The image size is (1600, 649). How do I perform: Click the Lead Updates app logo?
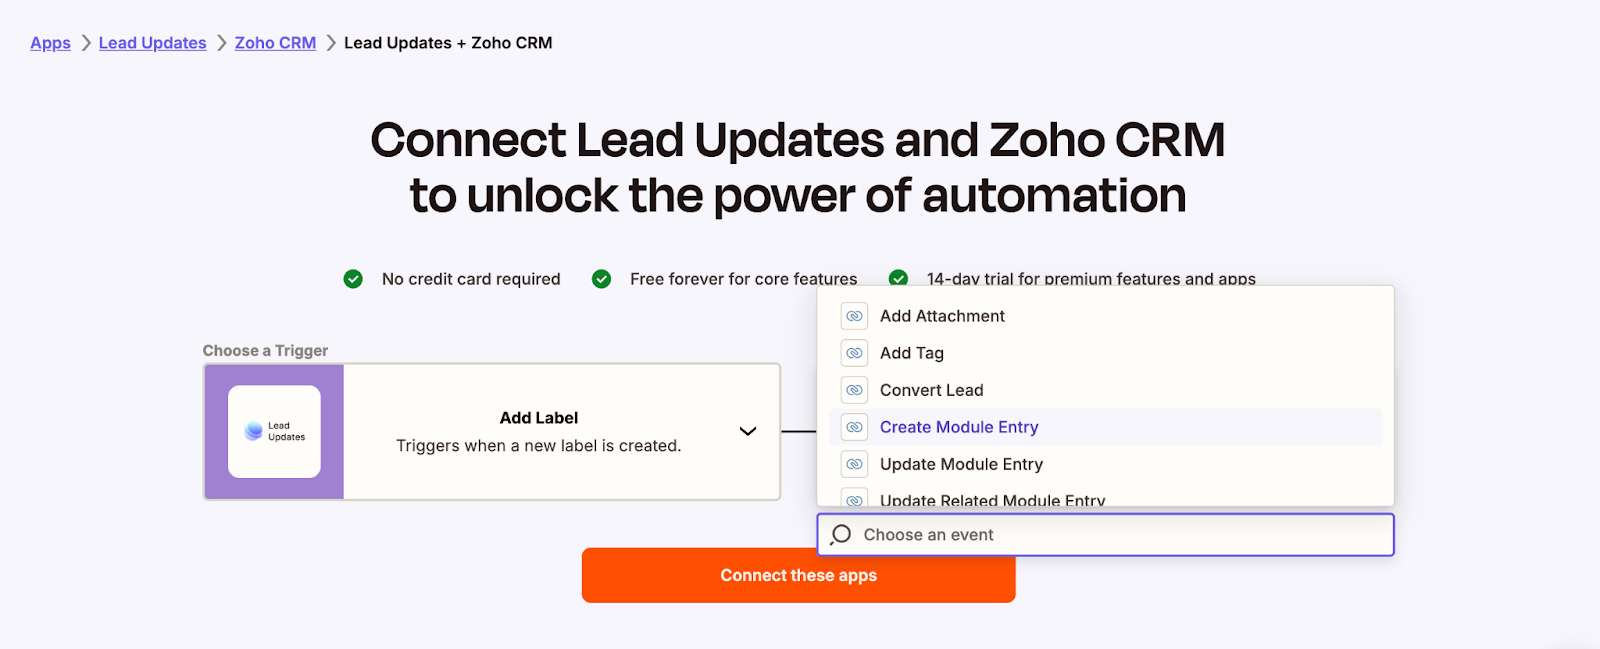[274, 432]
